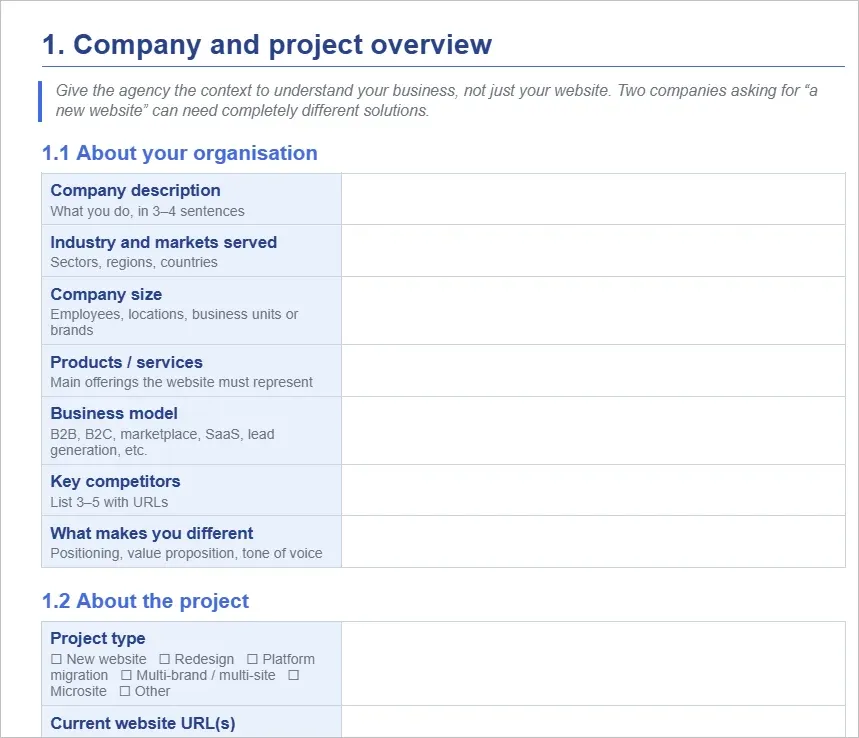Click the Products / services answer cell
Image resolution: width=859 pixels, height=738 pixels.
pyautogui.click(x=593, y=371)
